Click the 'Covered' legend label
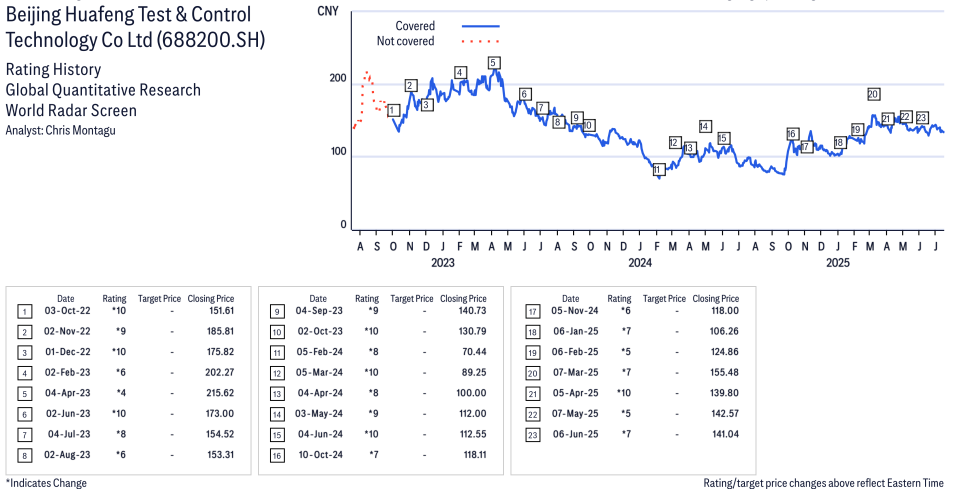Viewport: 955px width, 489px height. point(415,26)
